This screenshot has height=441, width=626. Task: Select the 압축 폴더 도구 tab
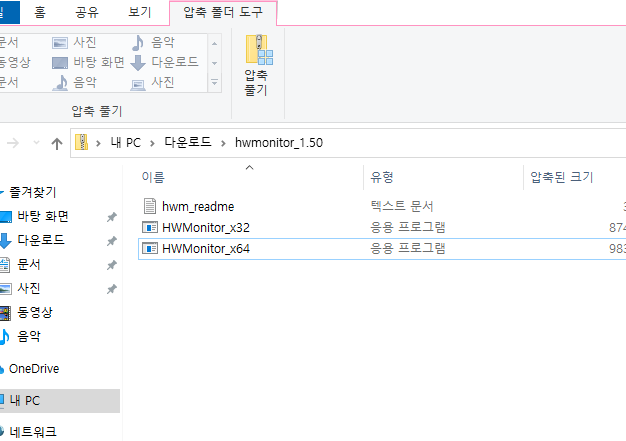[x=223, y=12]
